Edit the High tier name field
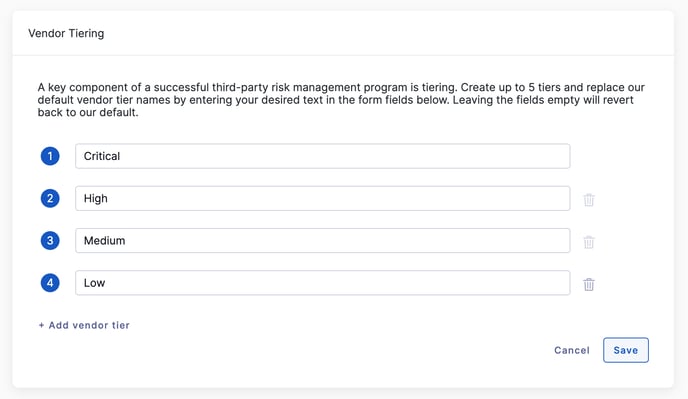 (x=322, y=198)
